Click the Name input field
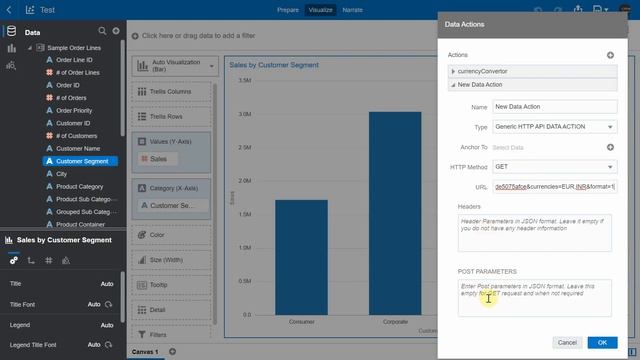The width and height of the screenshot is (640, 360). pos(555,107)
